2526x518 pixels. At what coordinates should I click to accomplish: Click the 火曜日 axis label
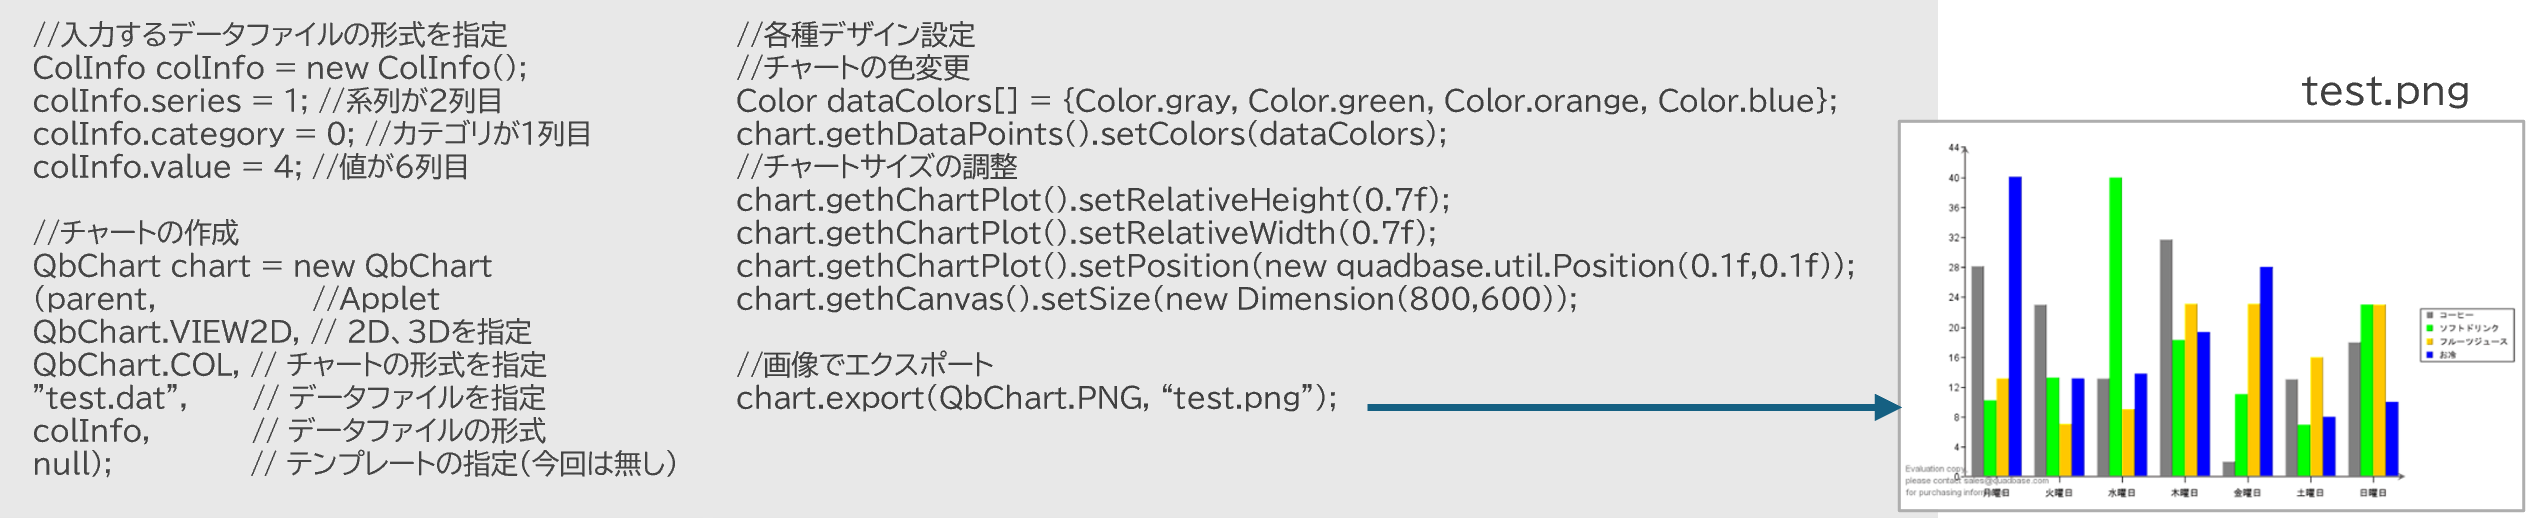[x=2059, y=492]
